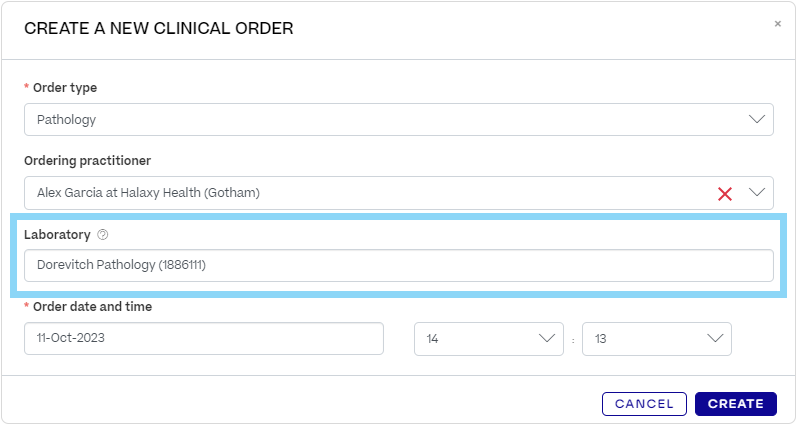798x426 pixels.
Task: Click the Order type label
Action: (x=65, y=88)
